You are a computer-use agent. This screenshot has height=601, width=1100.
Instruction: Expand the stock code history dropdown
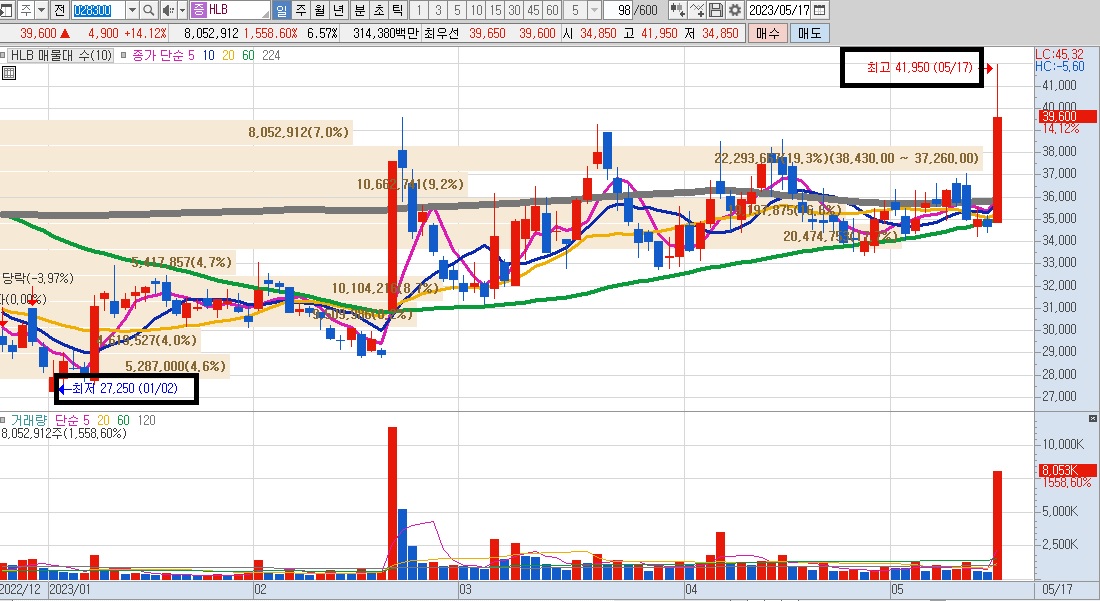132,10
